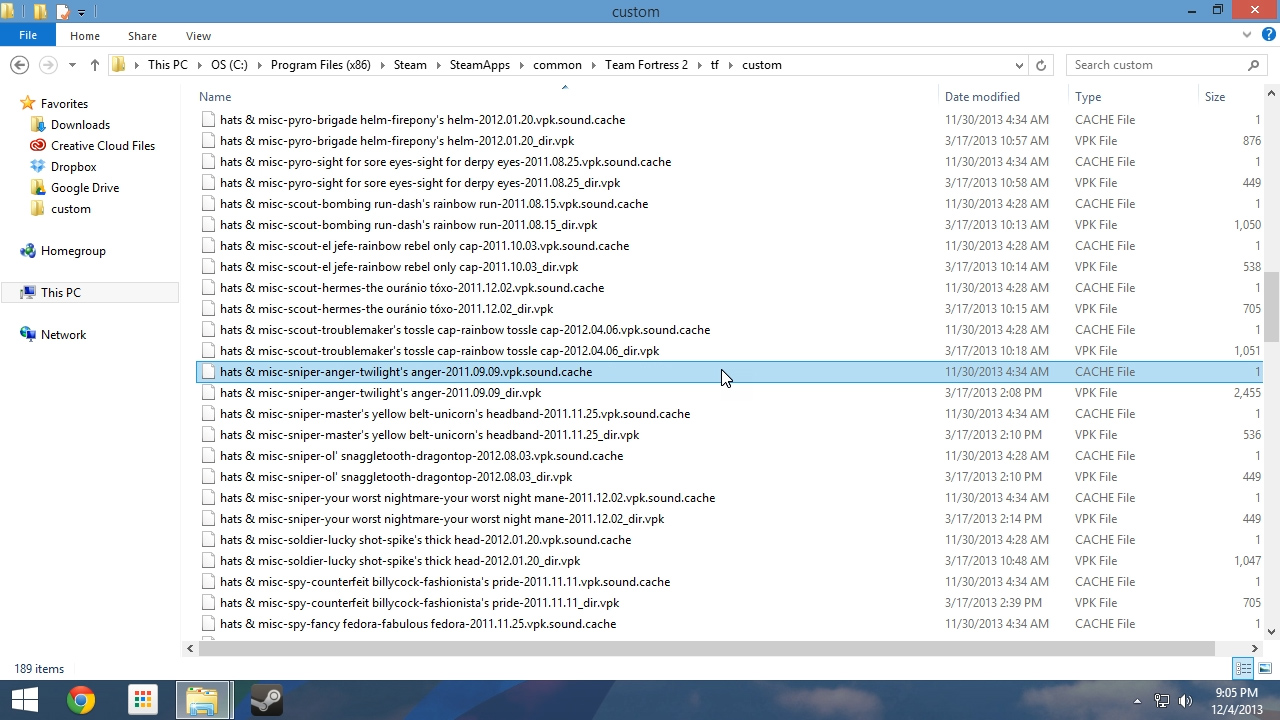Open Network in the navigation pane
Screen dimensions: 1280x720
(x=63, y=335)
